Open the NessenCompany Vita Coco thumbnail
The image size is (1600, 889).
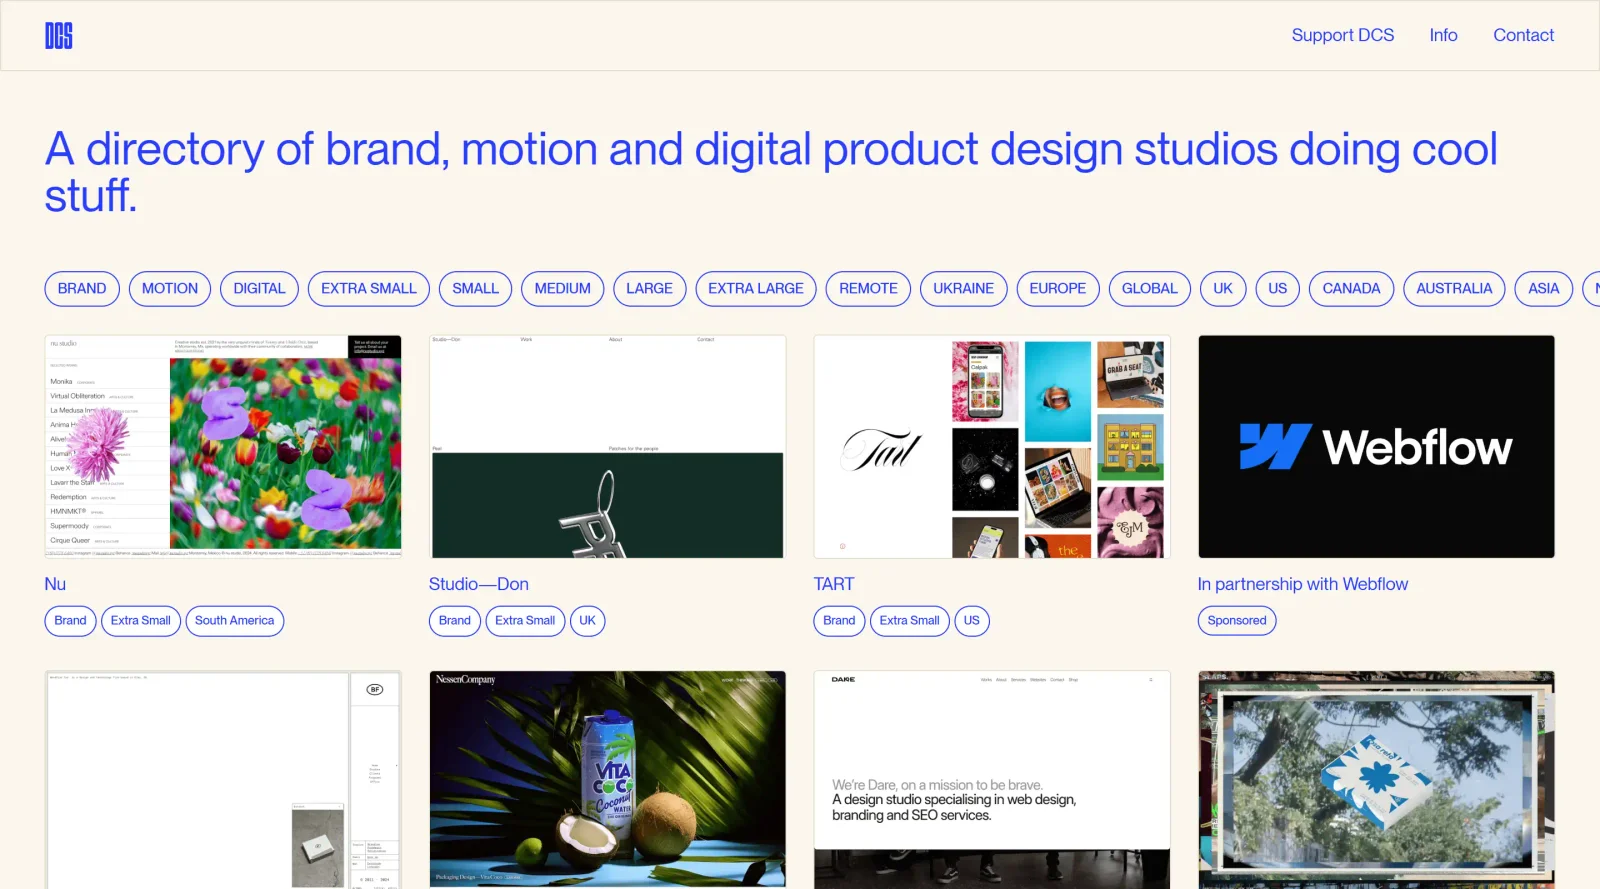pyautogui.click(x=607, y=780)
